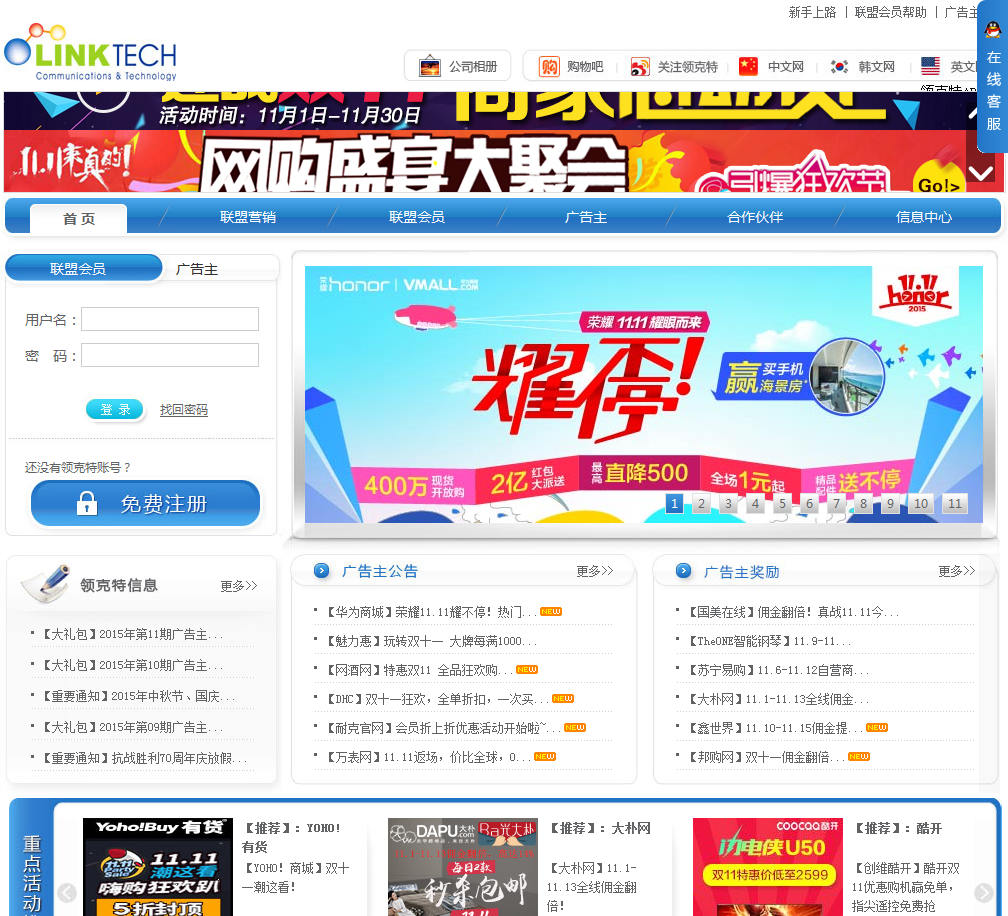Open 【大朴网】11.1-11.13全线佣金 item
Image resolution: width=1008 pixels, height=916 pixels.
click(x=778, y=699)
